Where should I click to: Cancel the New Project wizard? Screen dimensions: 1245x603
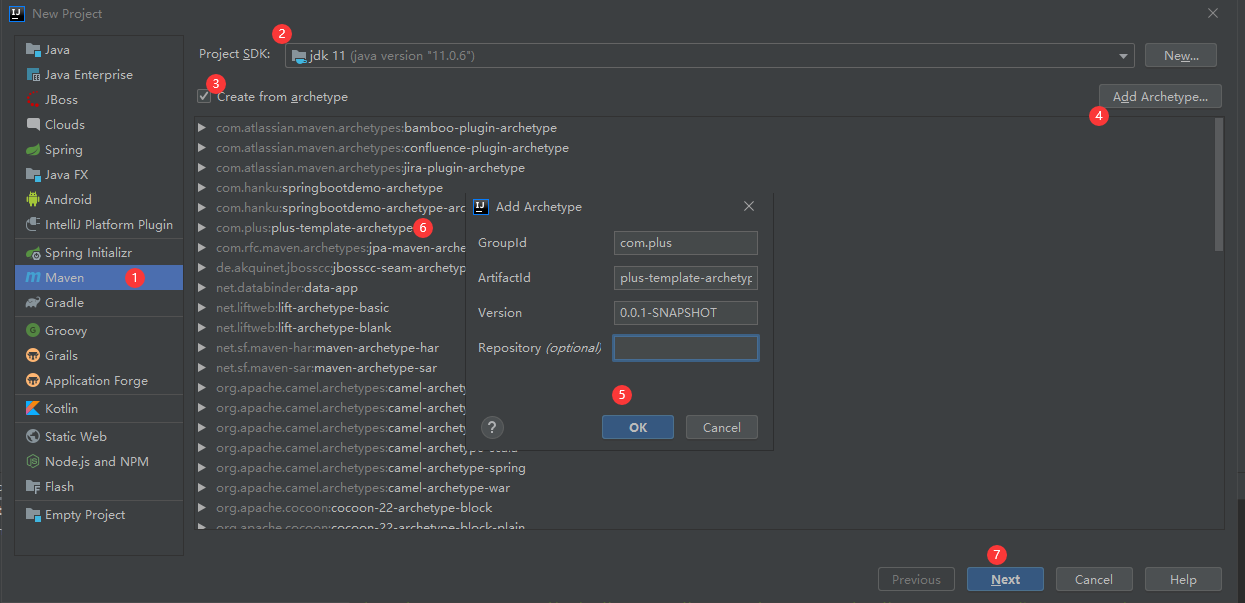click(x=1094, y=580)
